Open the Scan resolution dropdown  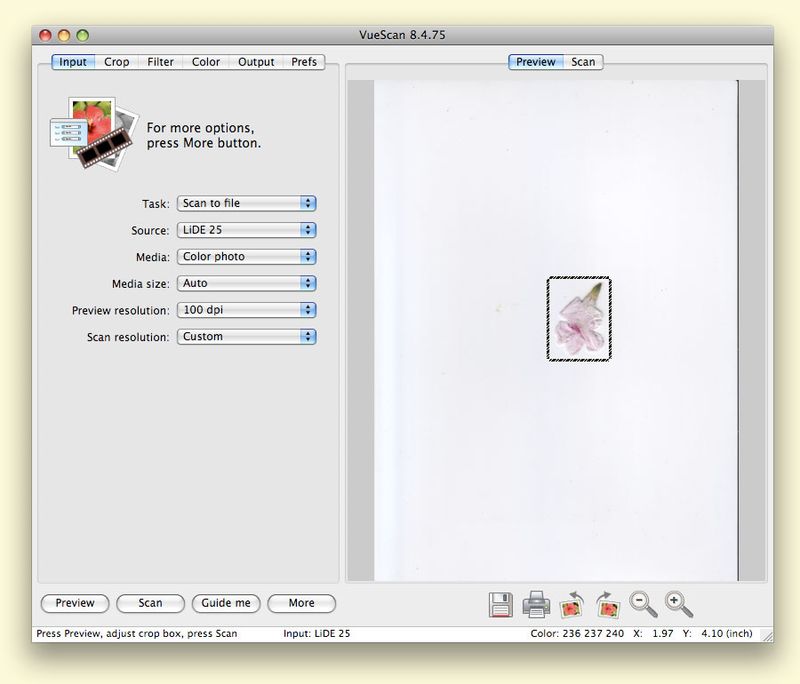pyautogui.click(x=246, y=337)
